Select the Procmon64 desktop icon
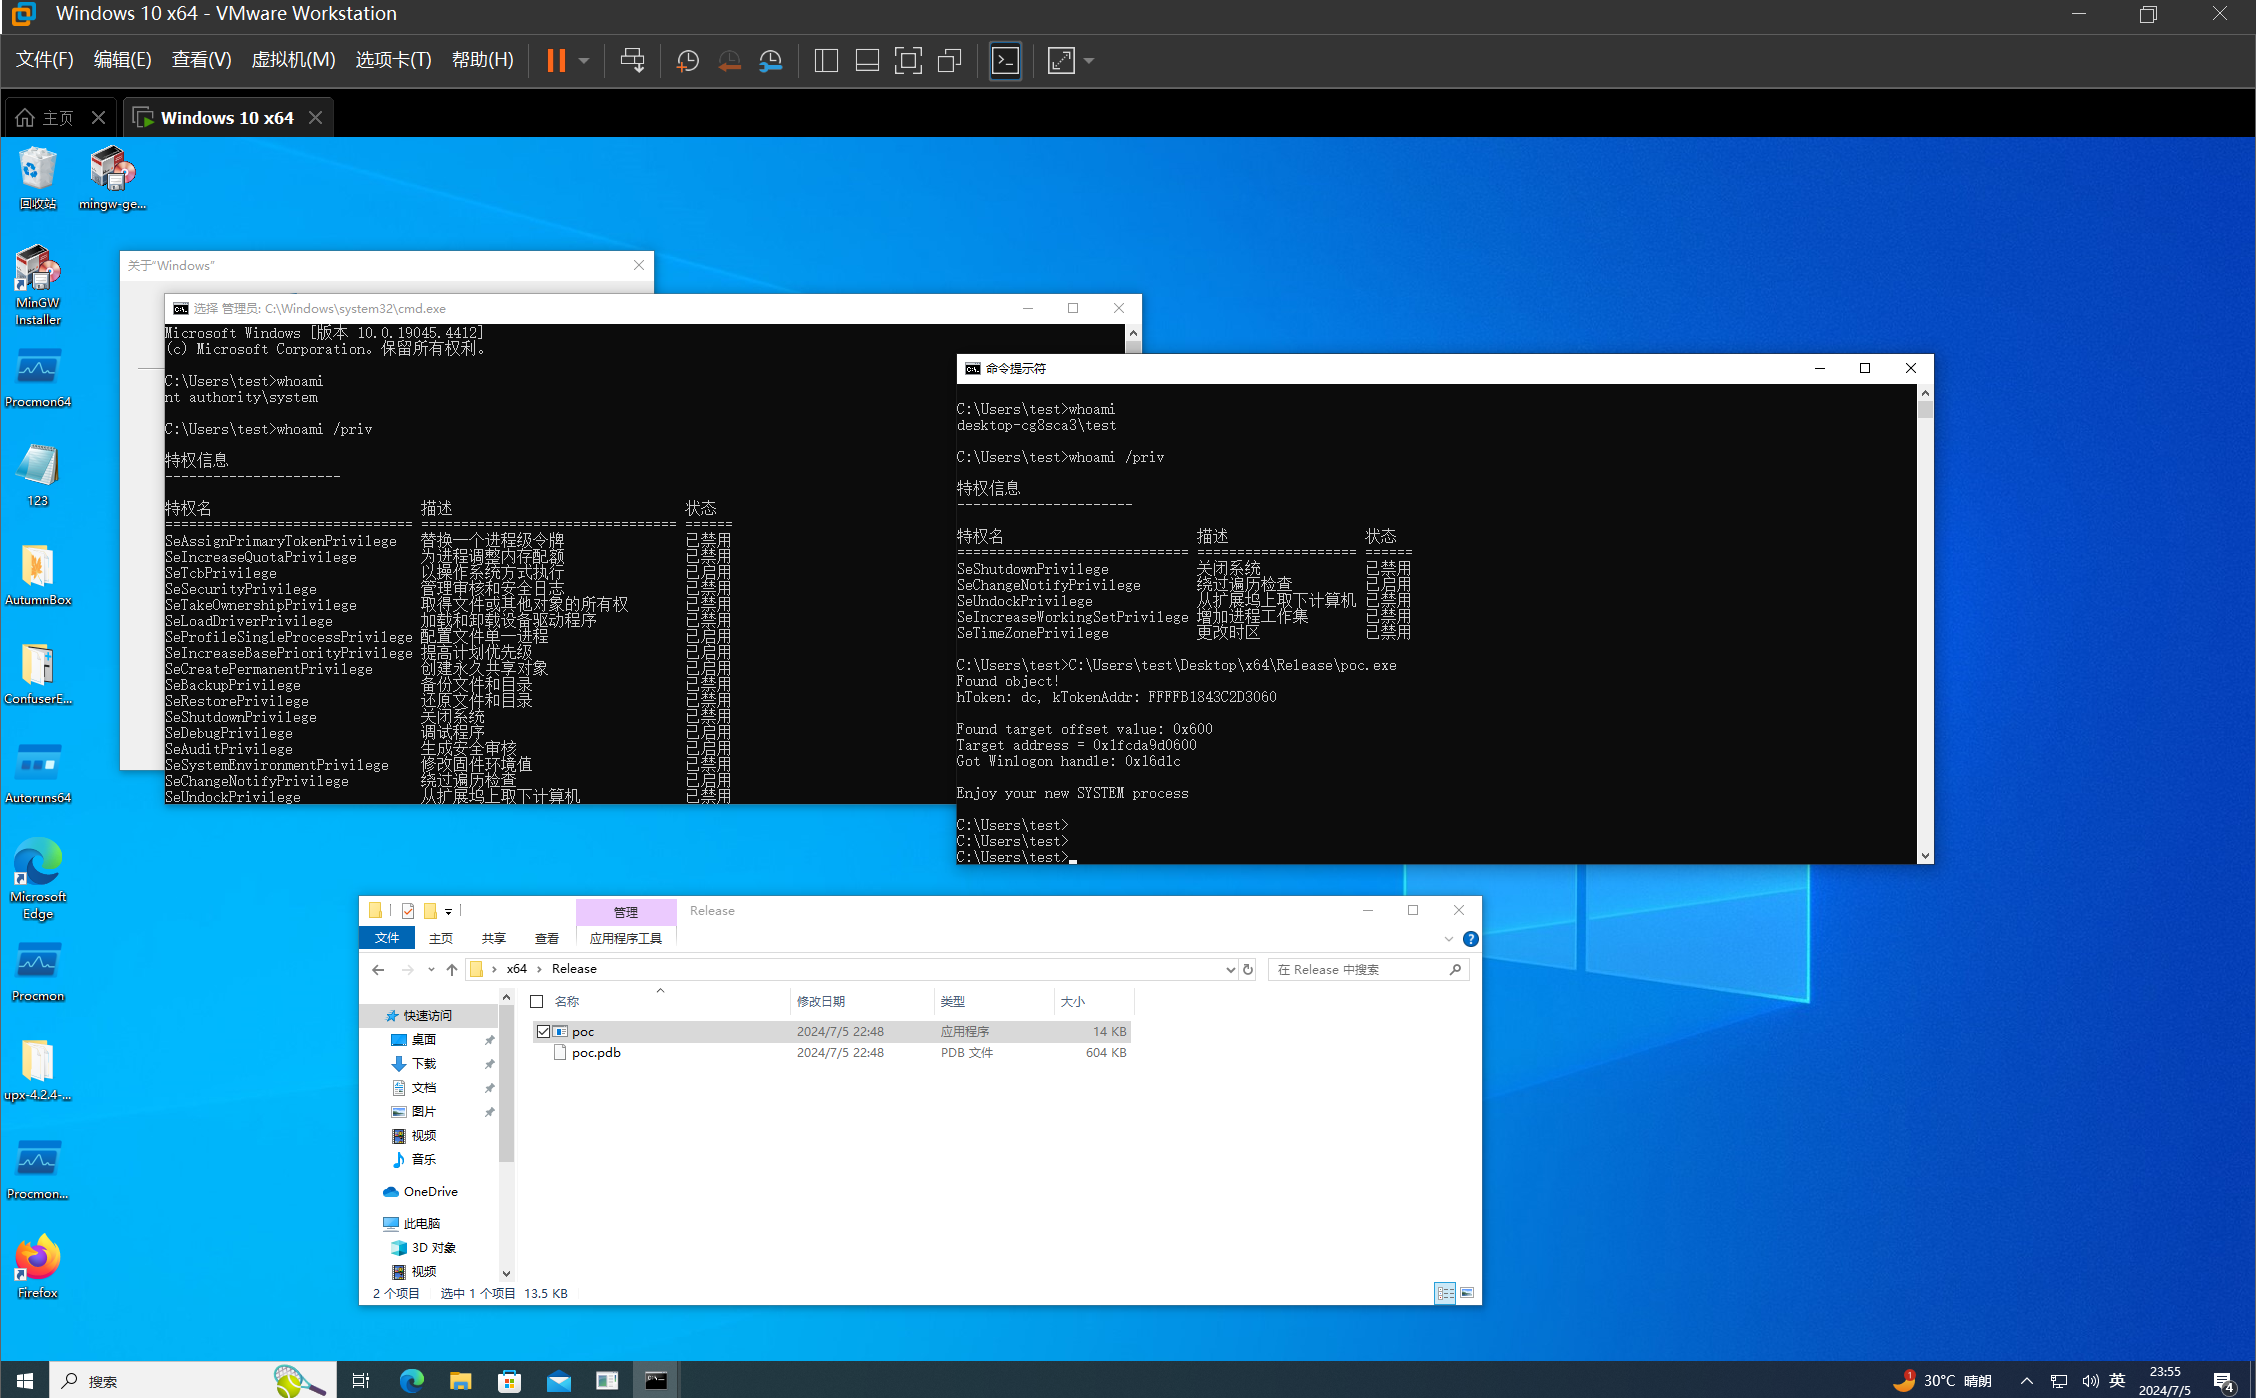 pos(38,377)
